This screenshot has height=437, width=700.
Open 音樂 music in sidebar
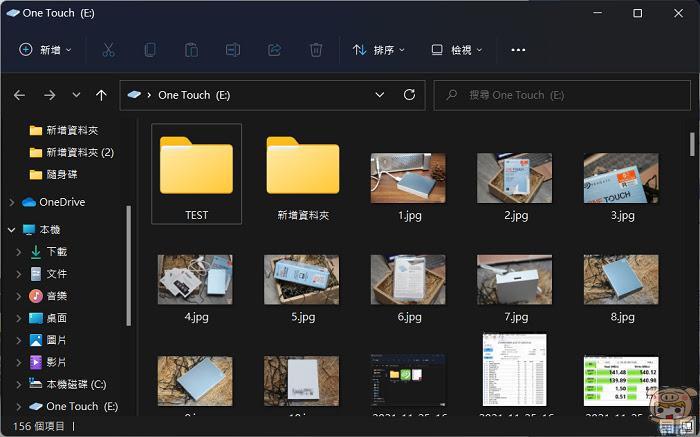(x=48, y=296)
